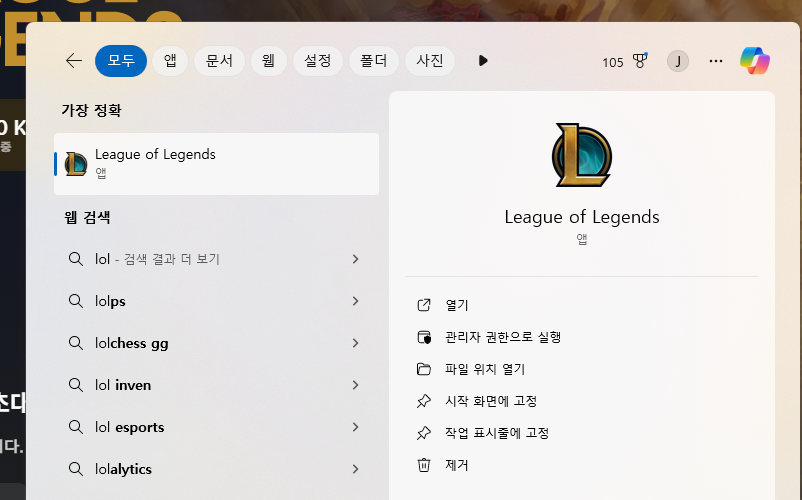Select League of Legends best match result

(x=216, y=163)
